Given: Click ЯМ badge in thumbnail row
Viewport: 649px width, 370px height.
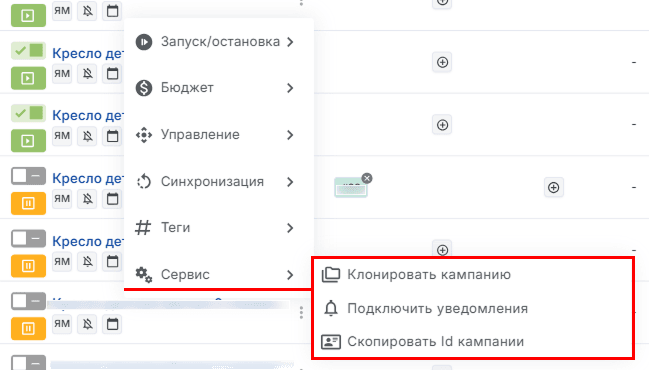Looking at the screenshot, I should click(x=62, y=198).
